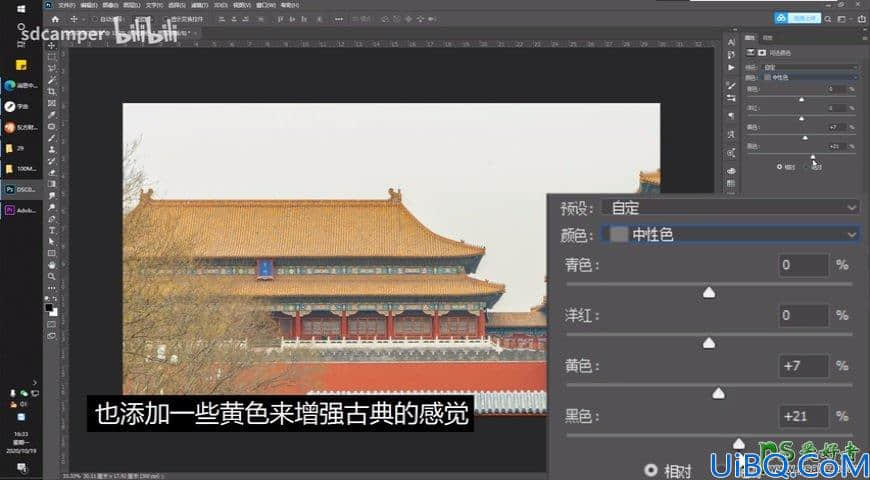Select the 相对 radio in small Properties panel

[x=780, y=166]
